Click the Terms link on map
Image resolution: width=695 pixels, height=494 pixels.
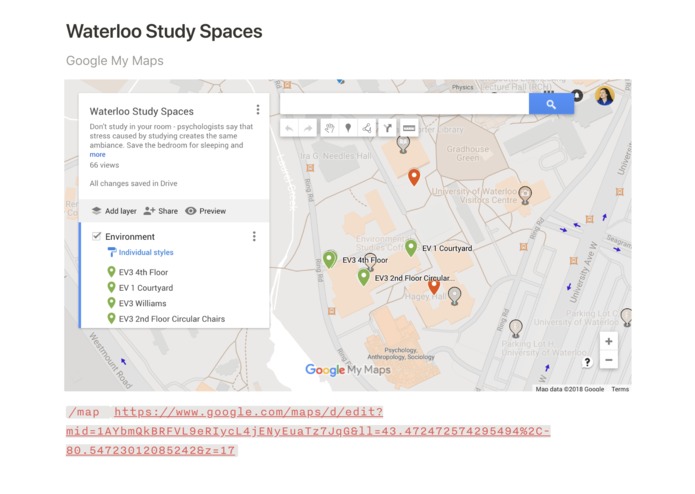point(620,389)
